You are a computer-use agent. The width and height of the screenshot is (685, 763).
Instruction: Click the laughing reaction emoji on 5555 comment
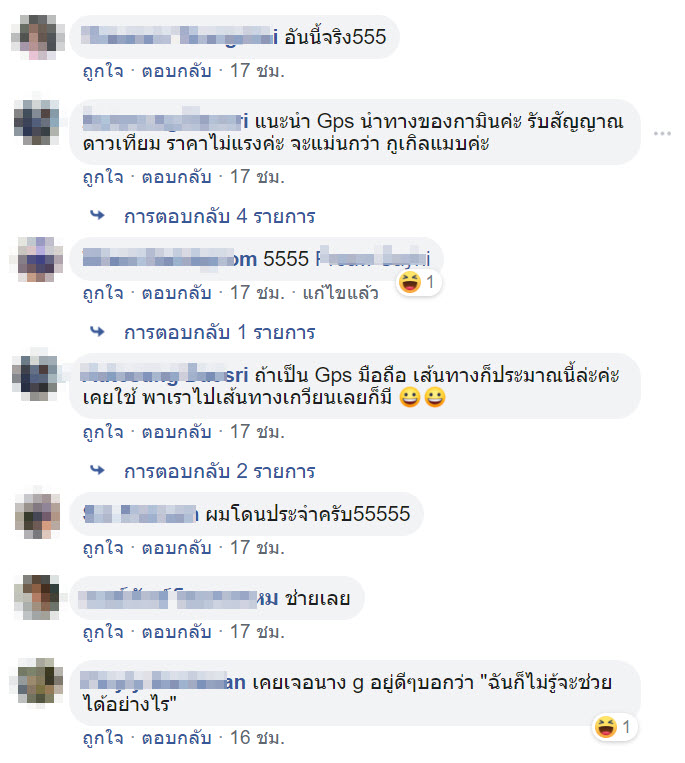[x=410, y=282]
